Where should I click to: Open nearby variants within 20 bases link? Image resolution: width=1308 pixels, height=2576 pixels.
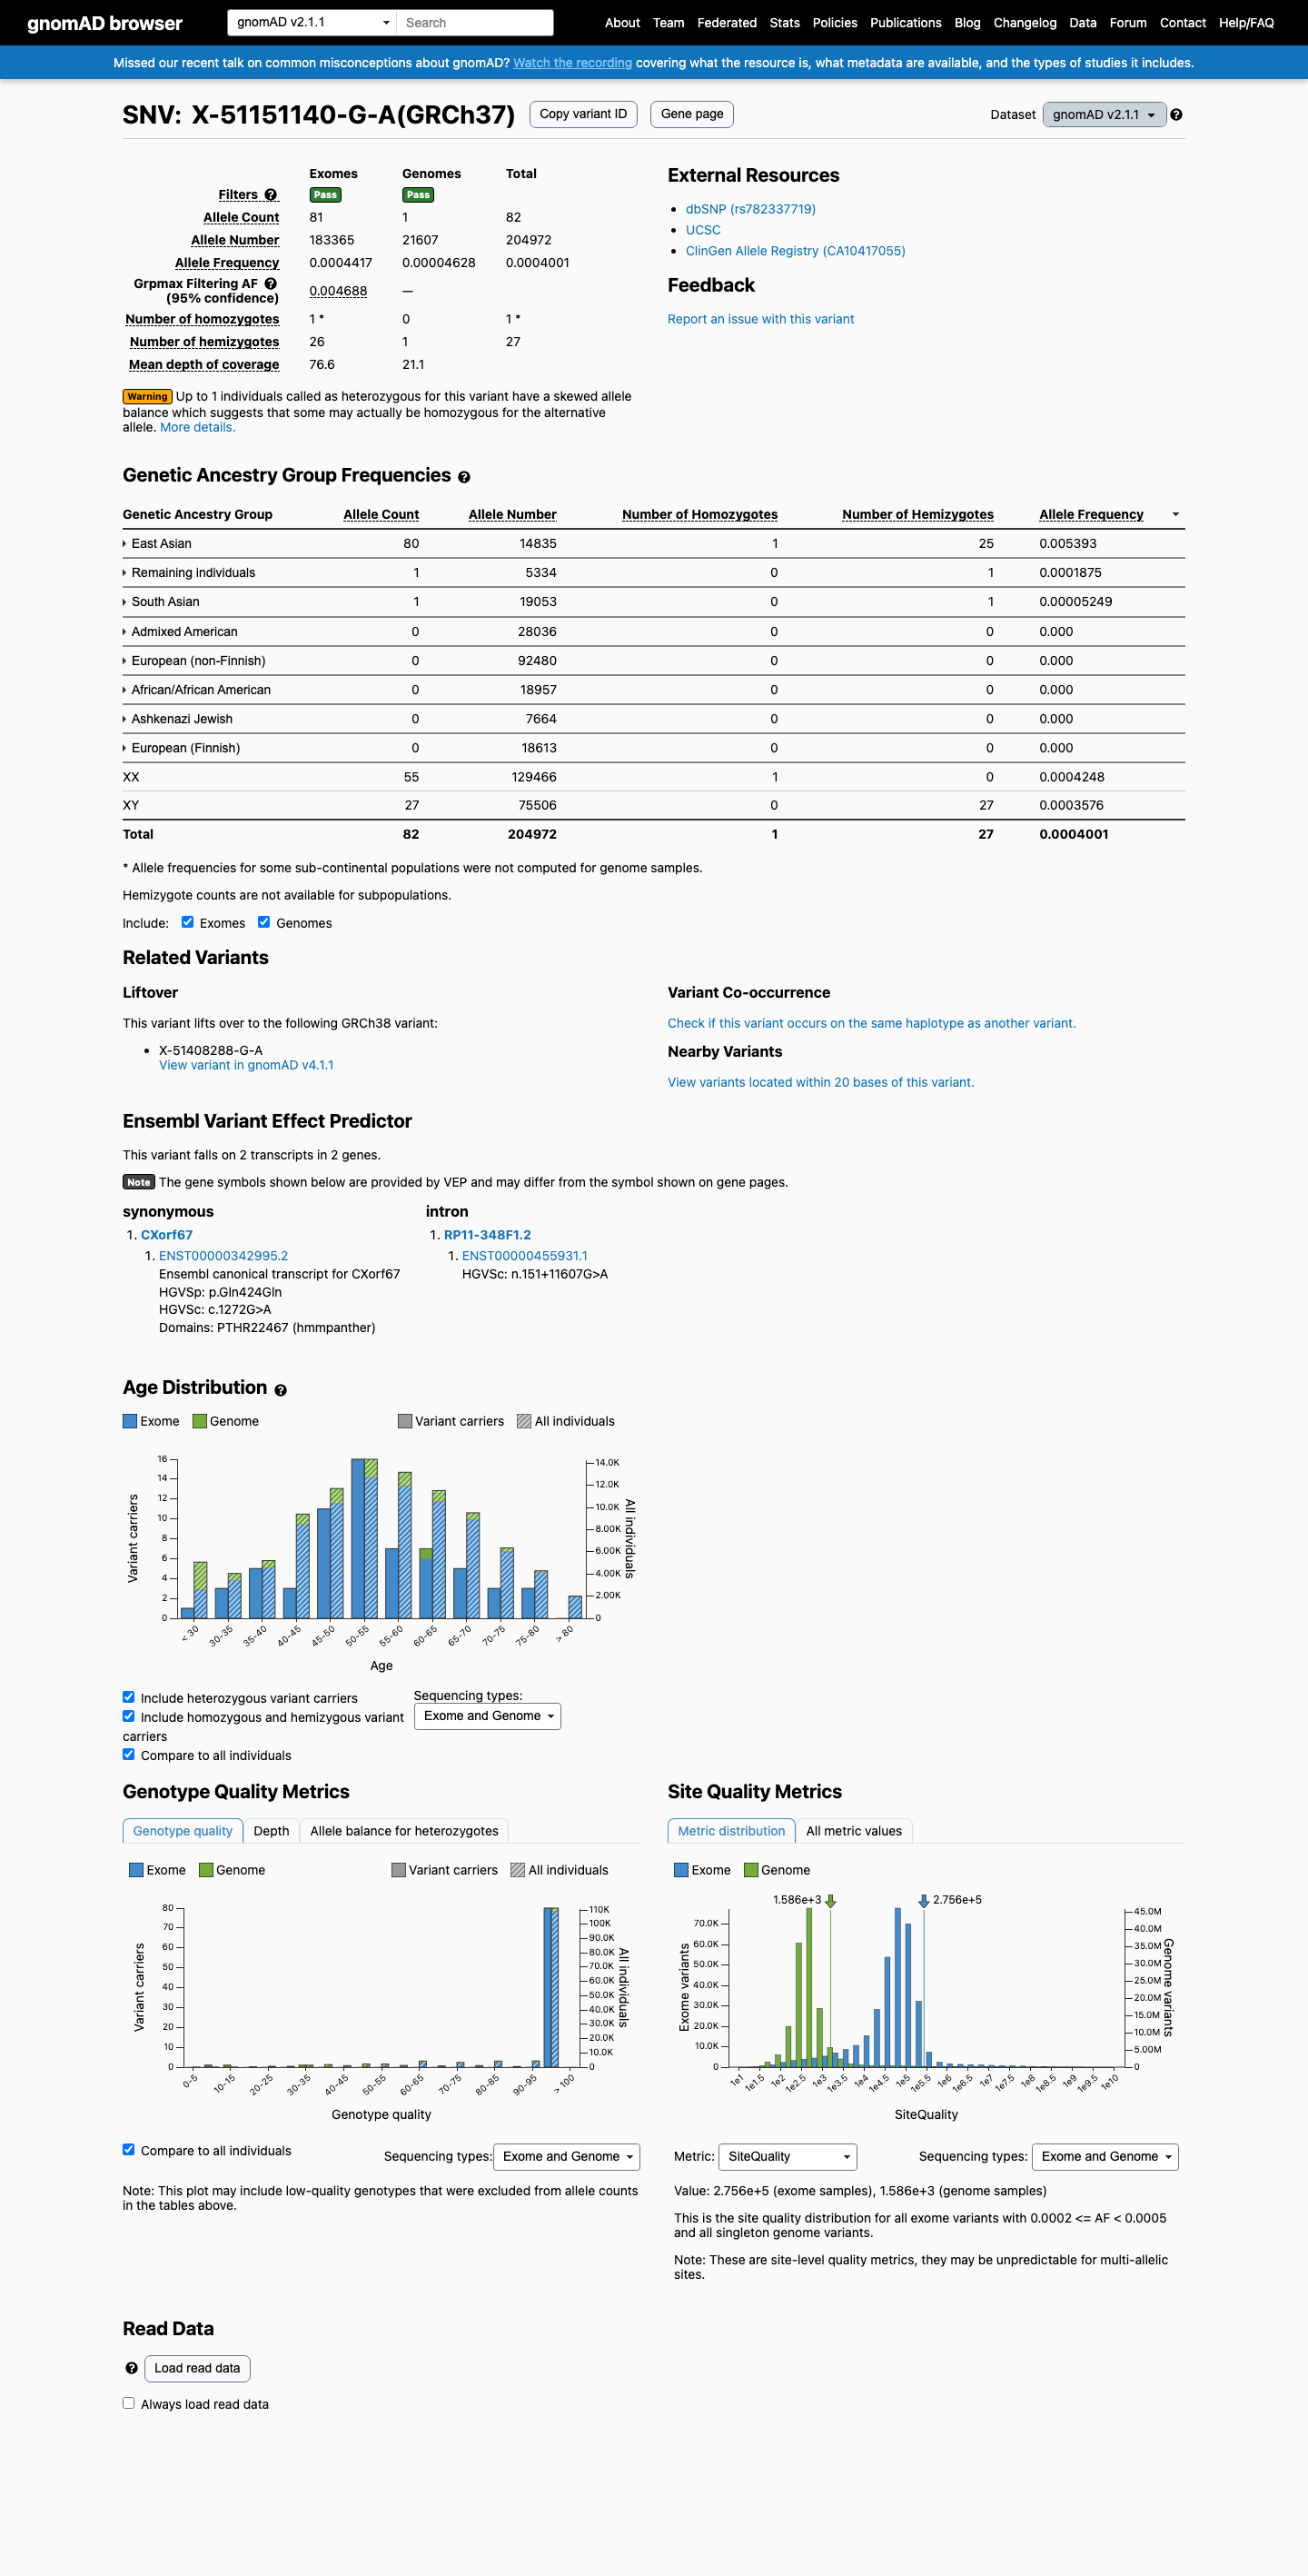pyautogui.click(x=820, y=1082)
